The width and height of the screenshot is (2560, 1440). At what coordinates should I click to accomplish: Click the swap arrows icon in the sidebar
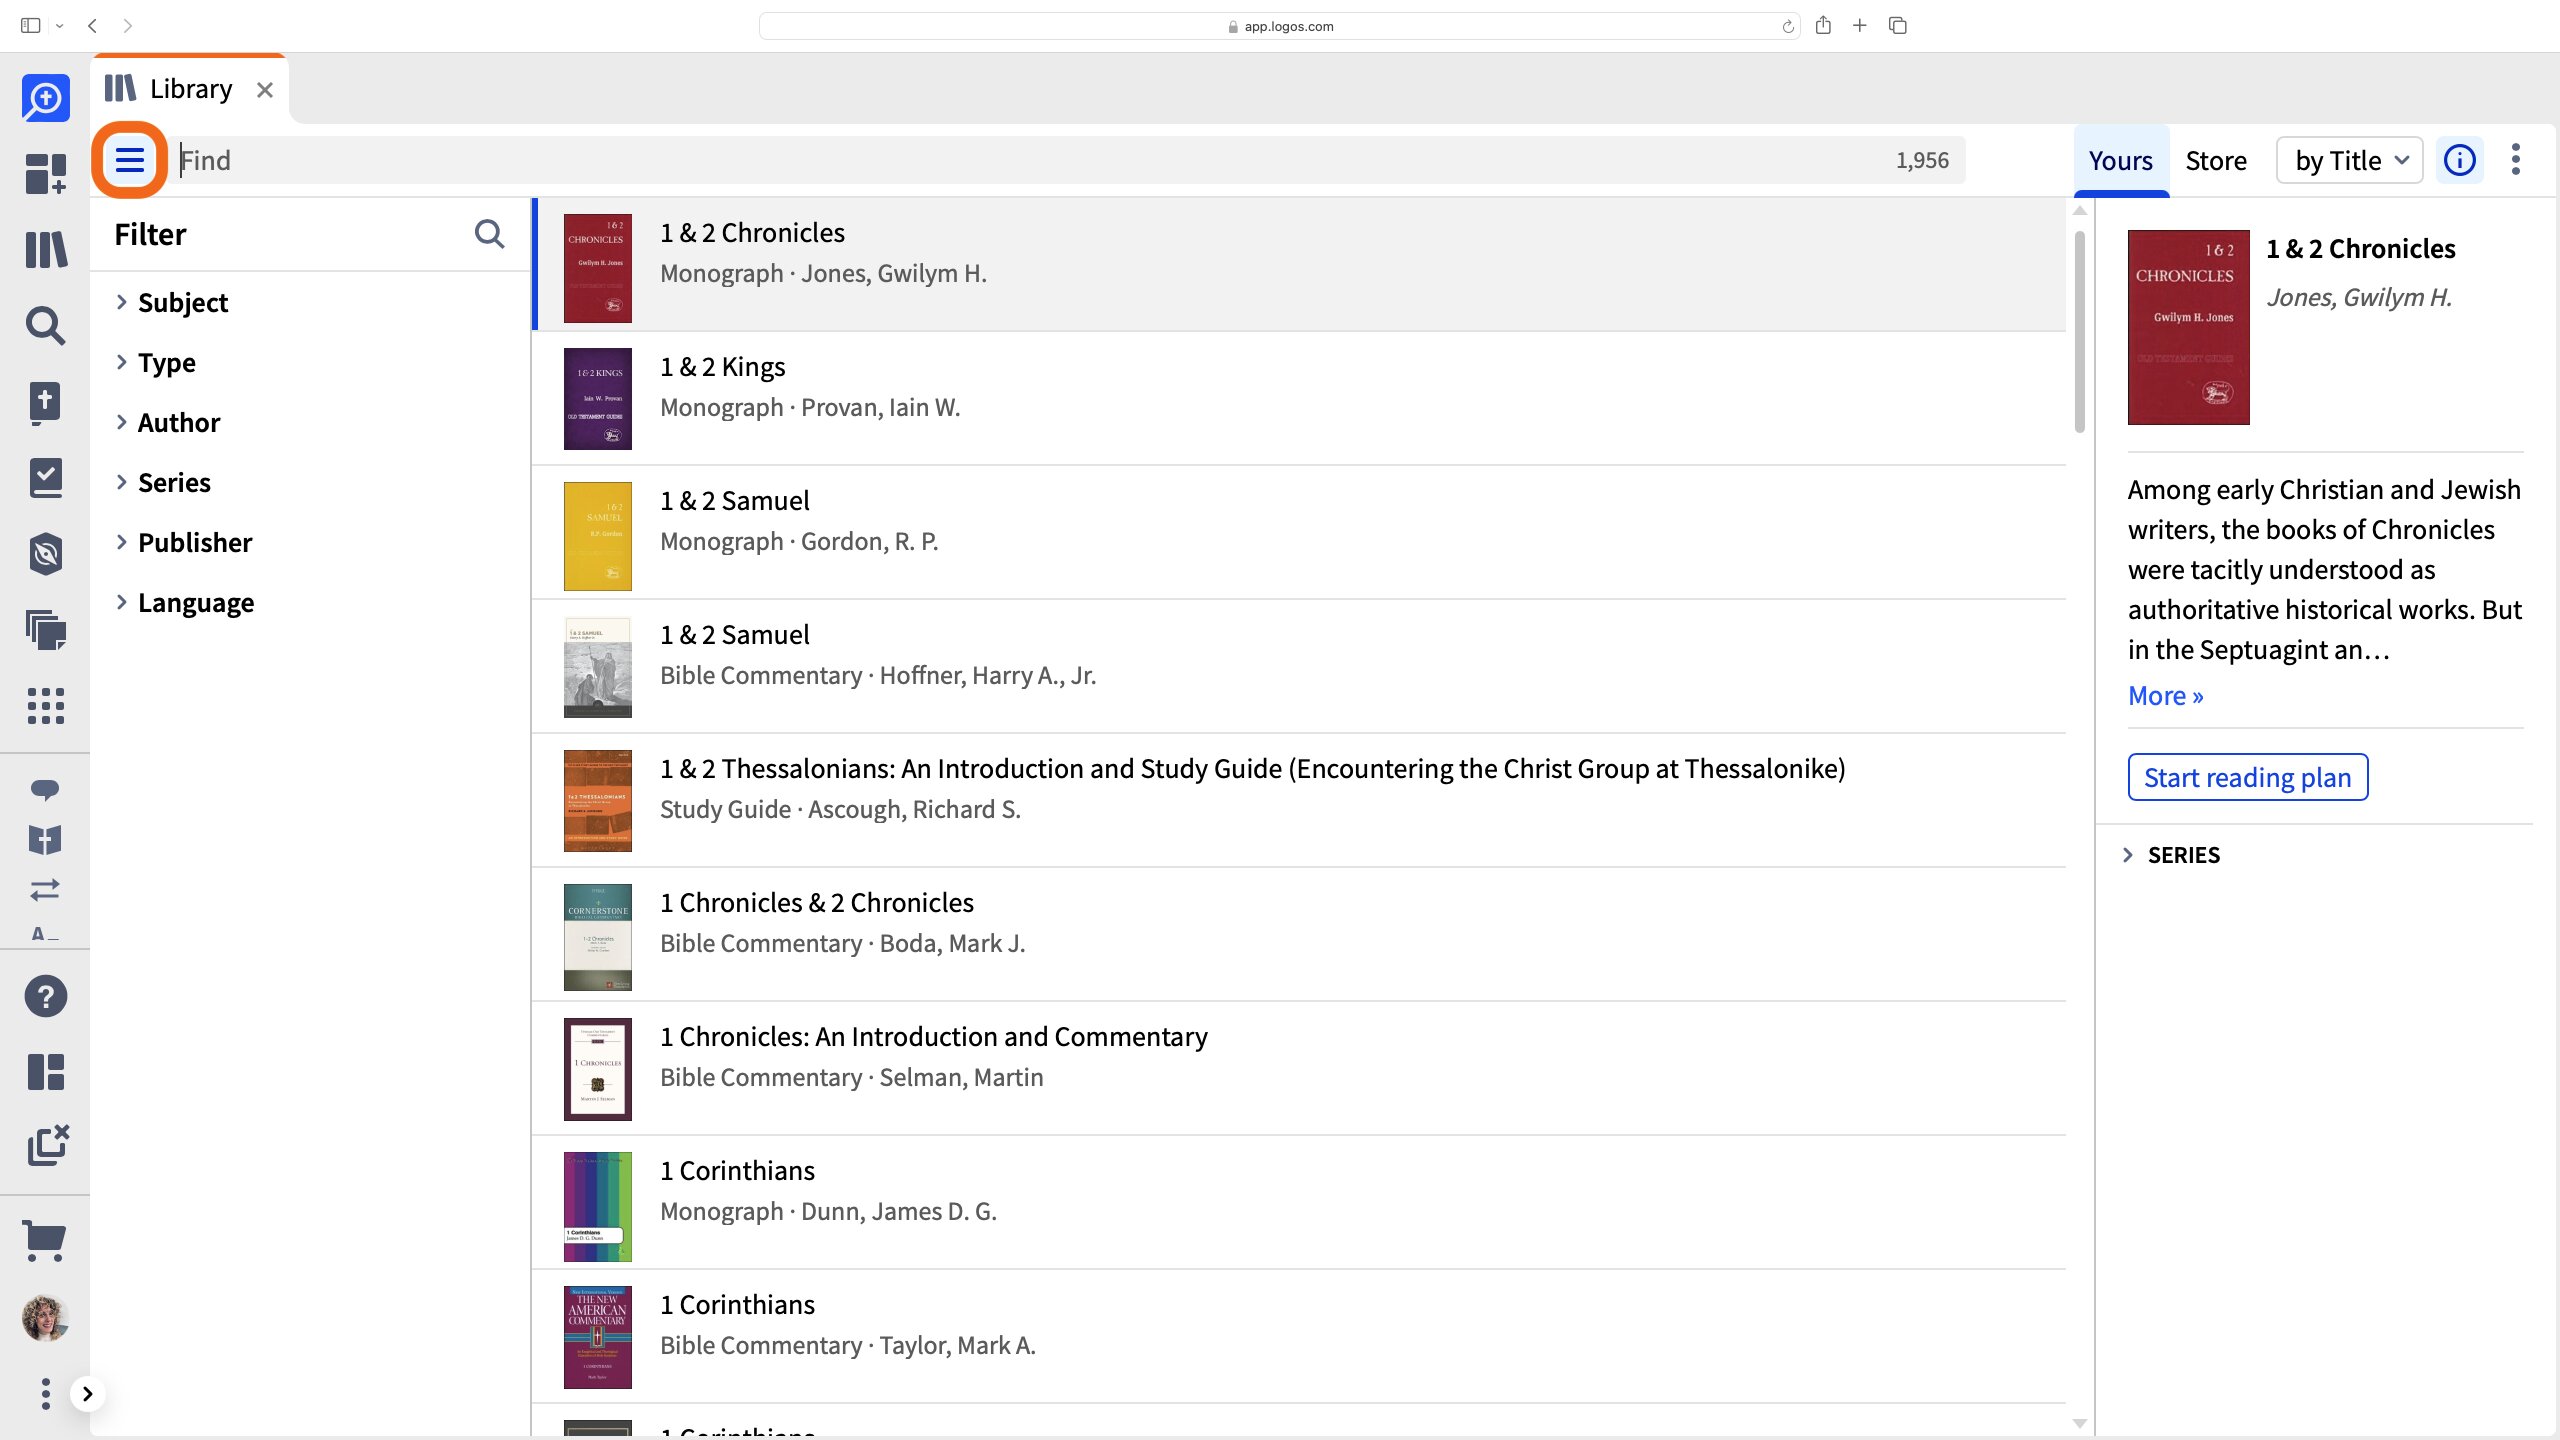click(45, 889)
